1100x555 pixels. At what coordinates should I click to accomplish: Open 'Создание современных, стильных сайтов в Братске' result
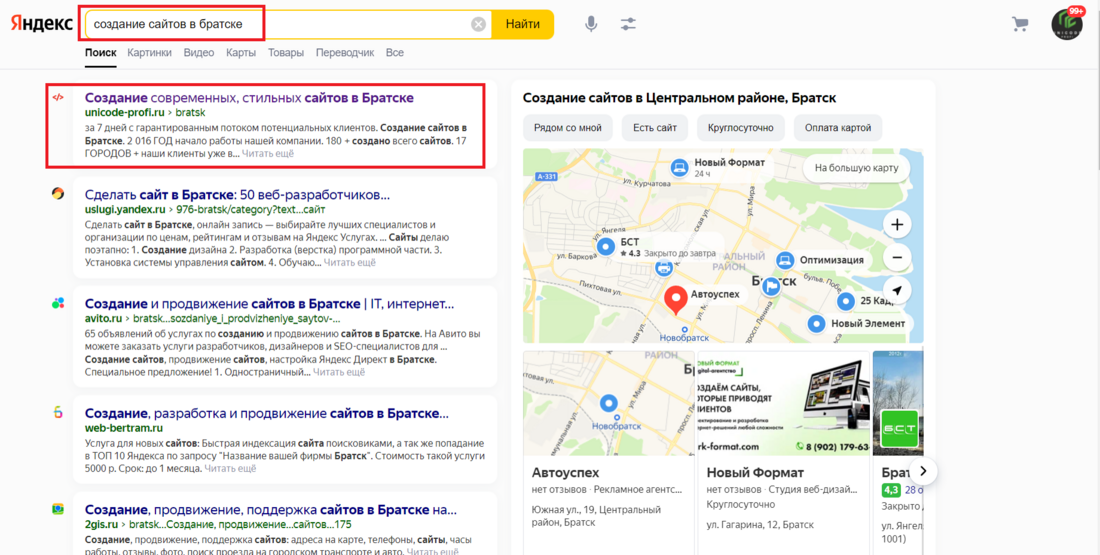point(249,98)
